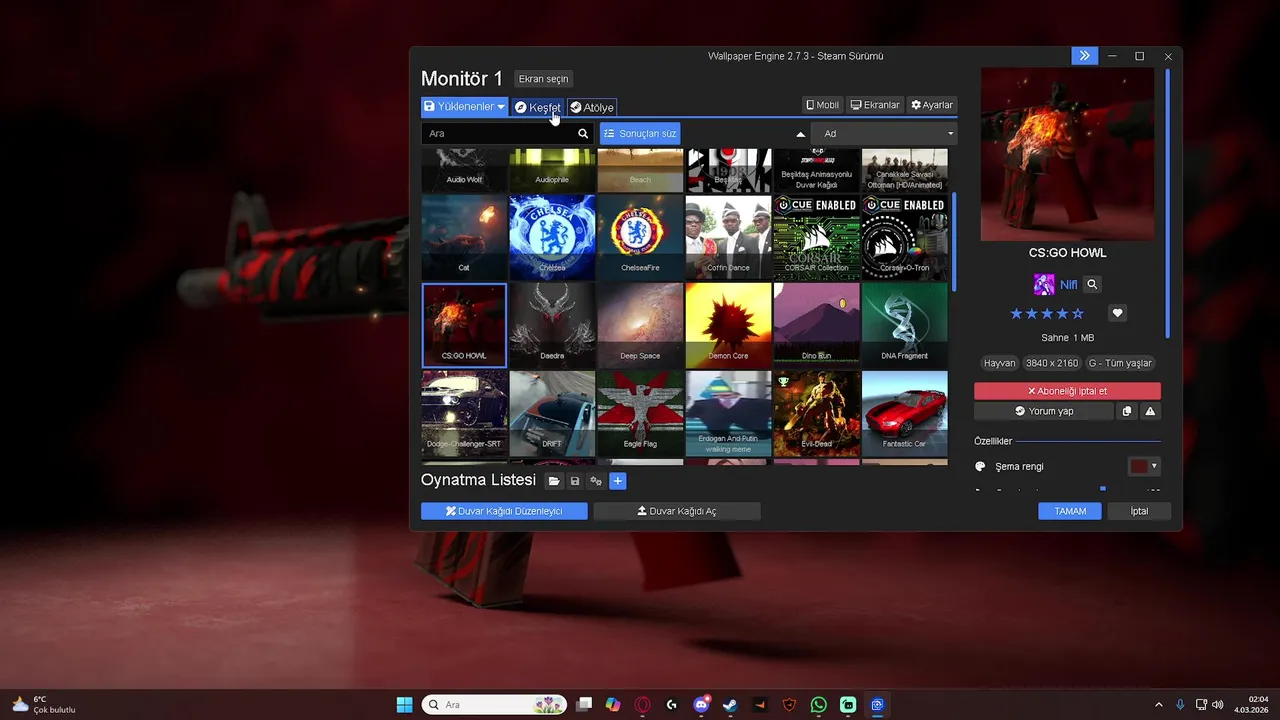1280x720 pixels.
Task: Collapse side panel with double-chevron button
Action: pyautogui.click(x=1084, y=56)
